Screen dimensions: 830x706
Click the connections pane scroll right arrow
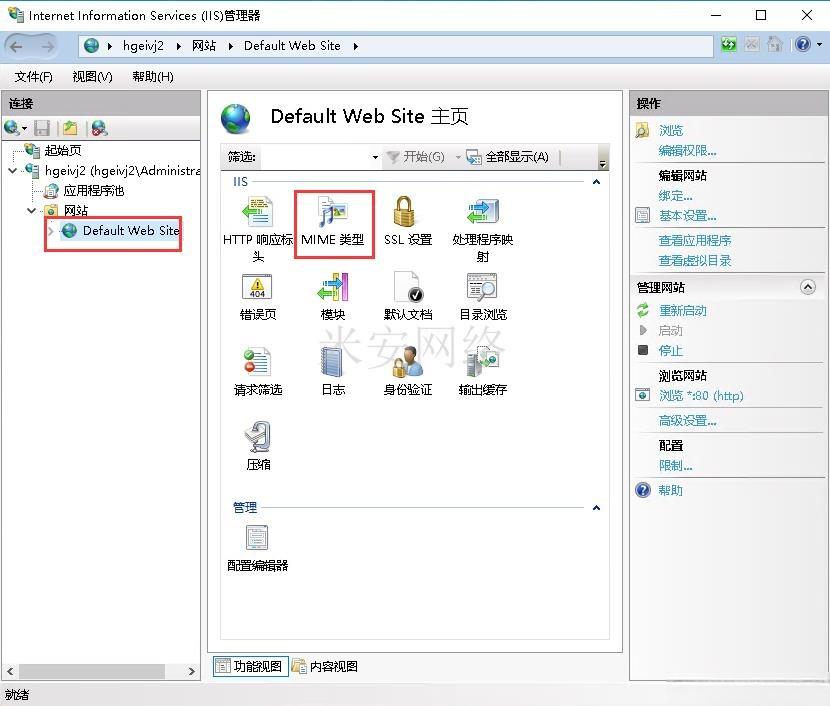(191, 671)
